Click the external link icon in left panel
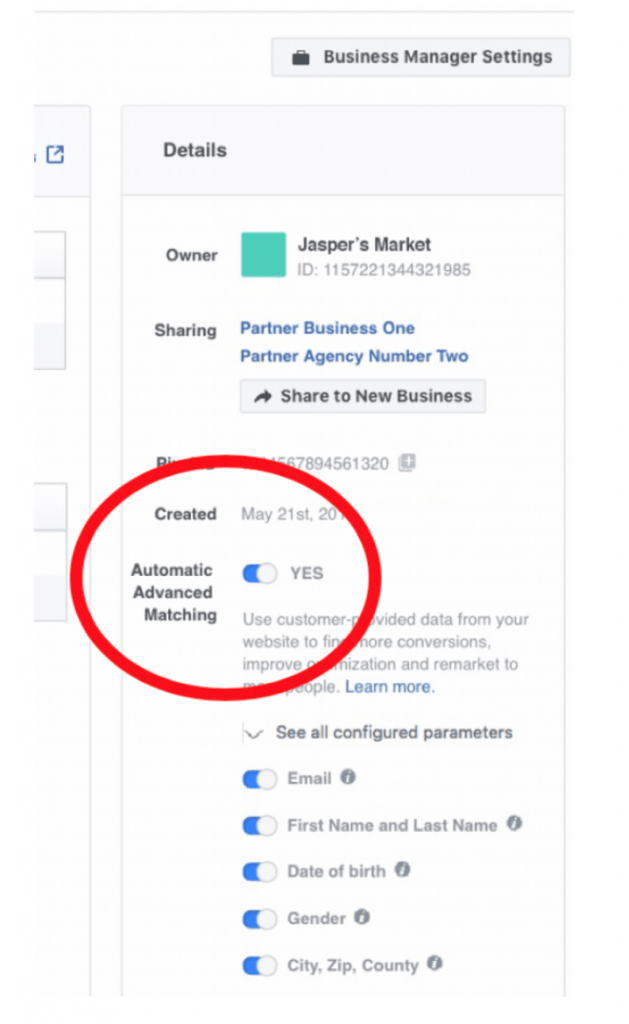This screenshot has height=1024, width=629. (56, 155)
